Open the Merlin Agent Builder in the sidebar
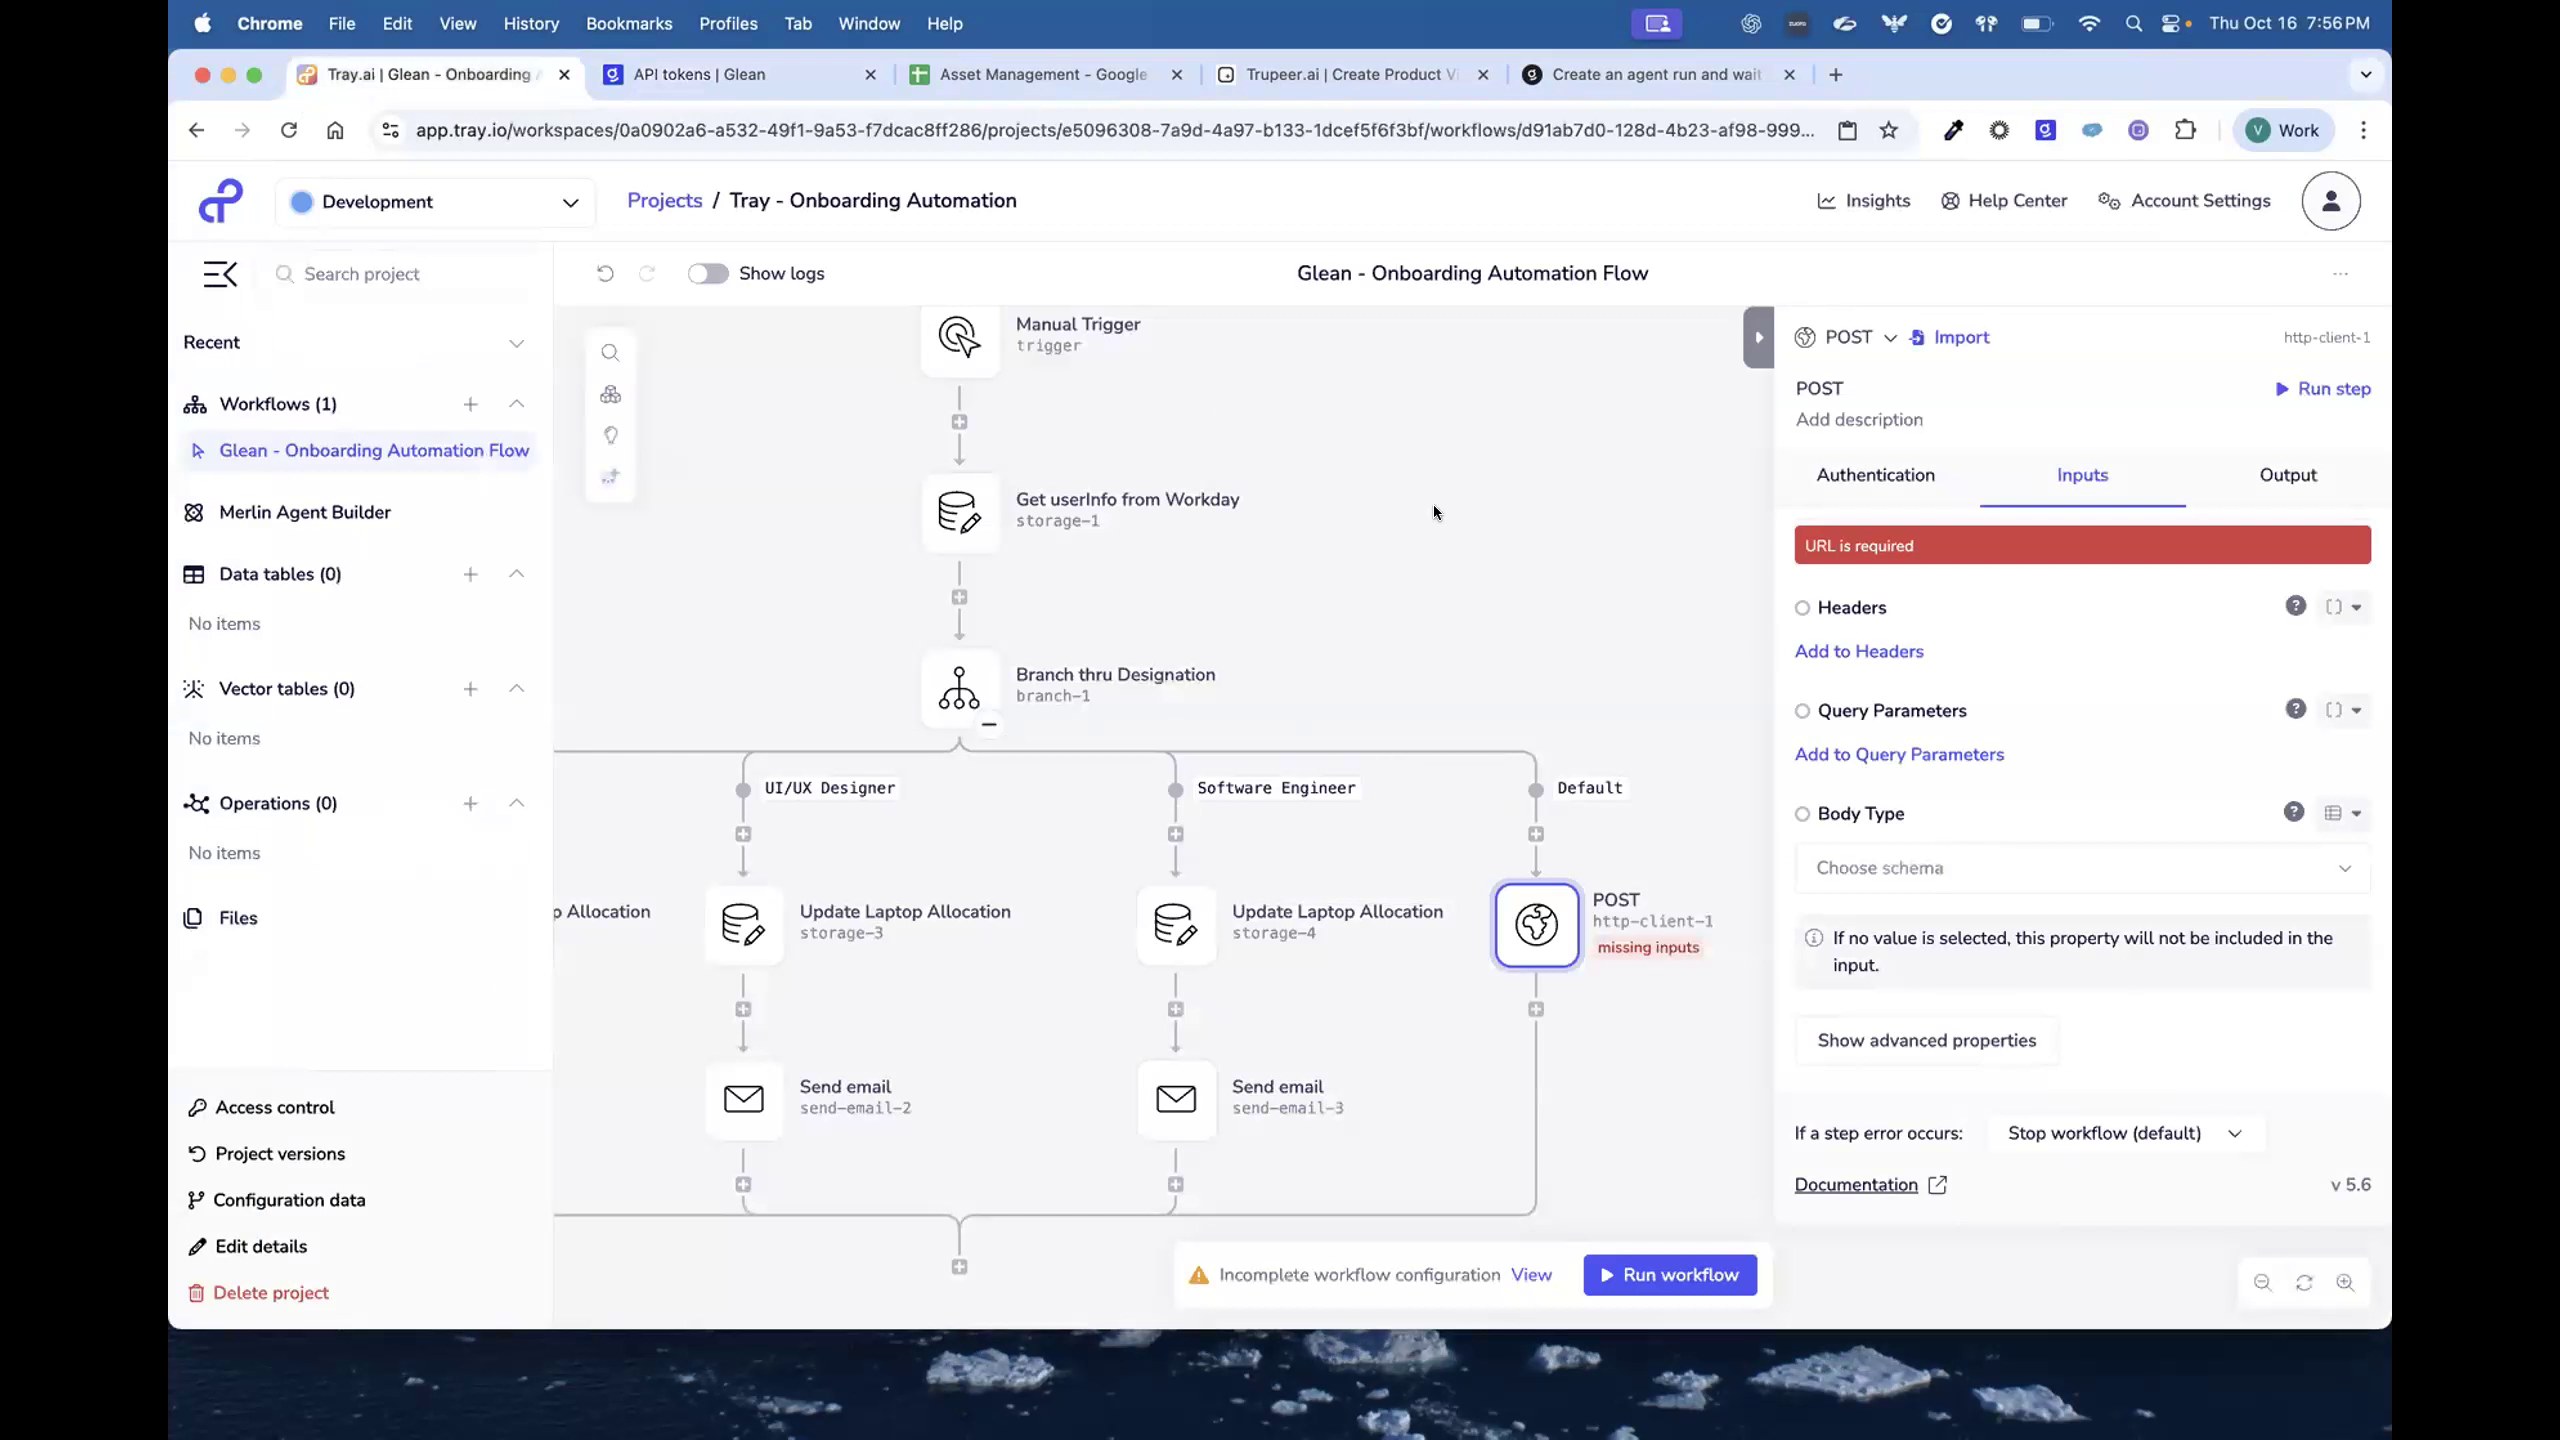This screenshot has width=2560, height=1440. click(x=305, y=512)
